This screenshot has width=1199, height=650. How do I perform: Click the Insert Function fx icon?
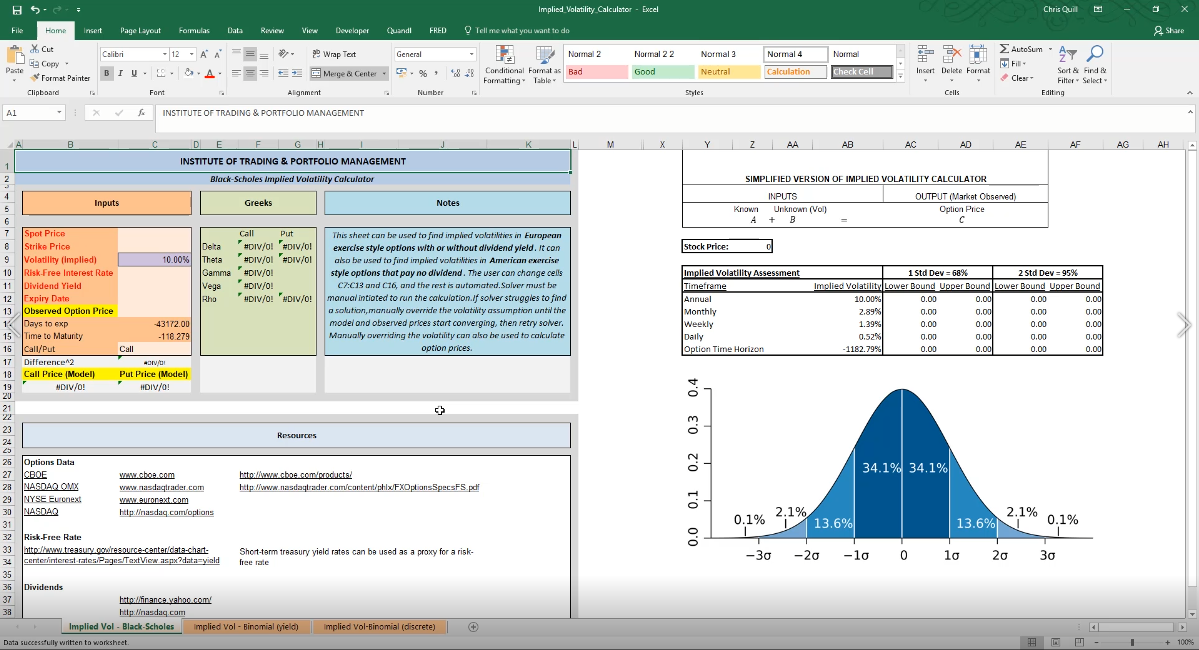pos(142,113)
